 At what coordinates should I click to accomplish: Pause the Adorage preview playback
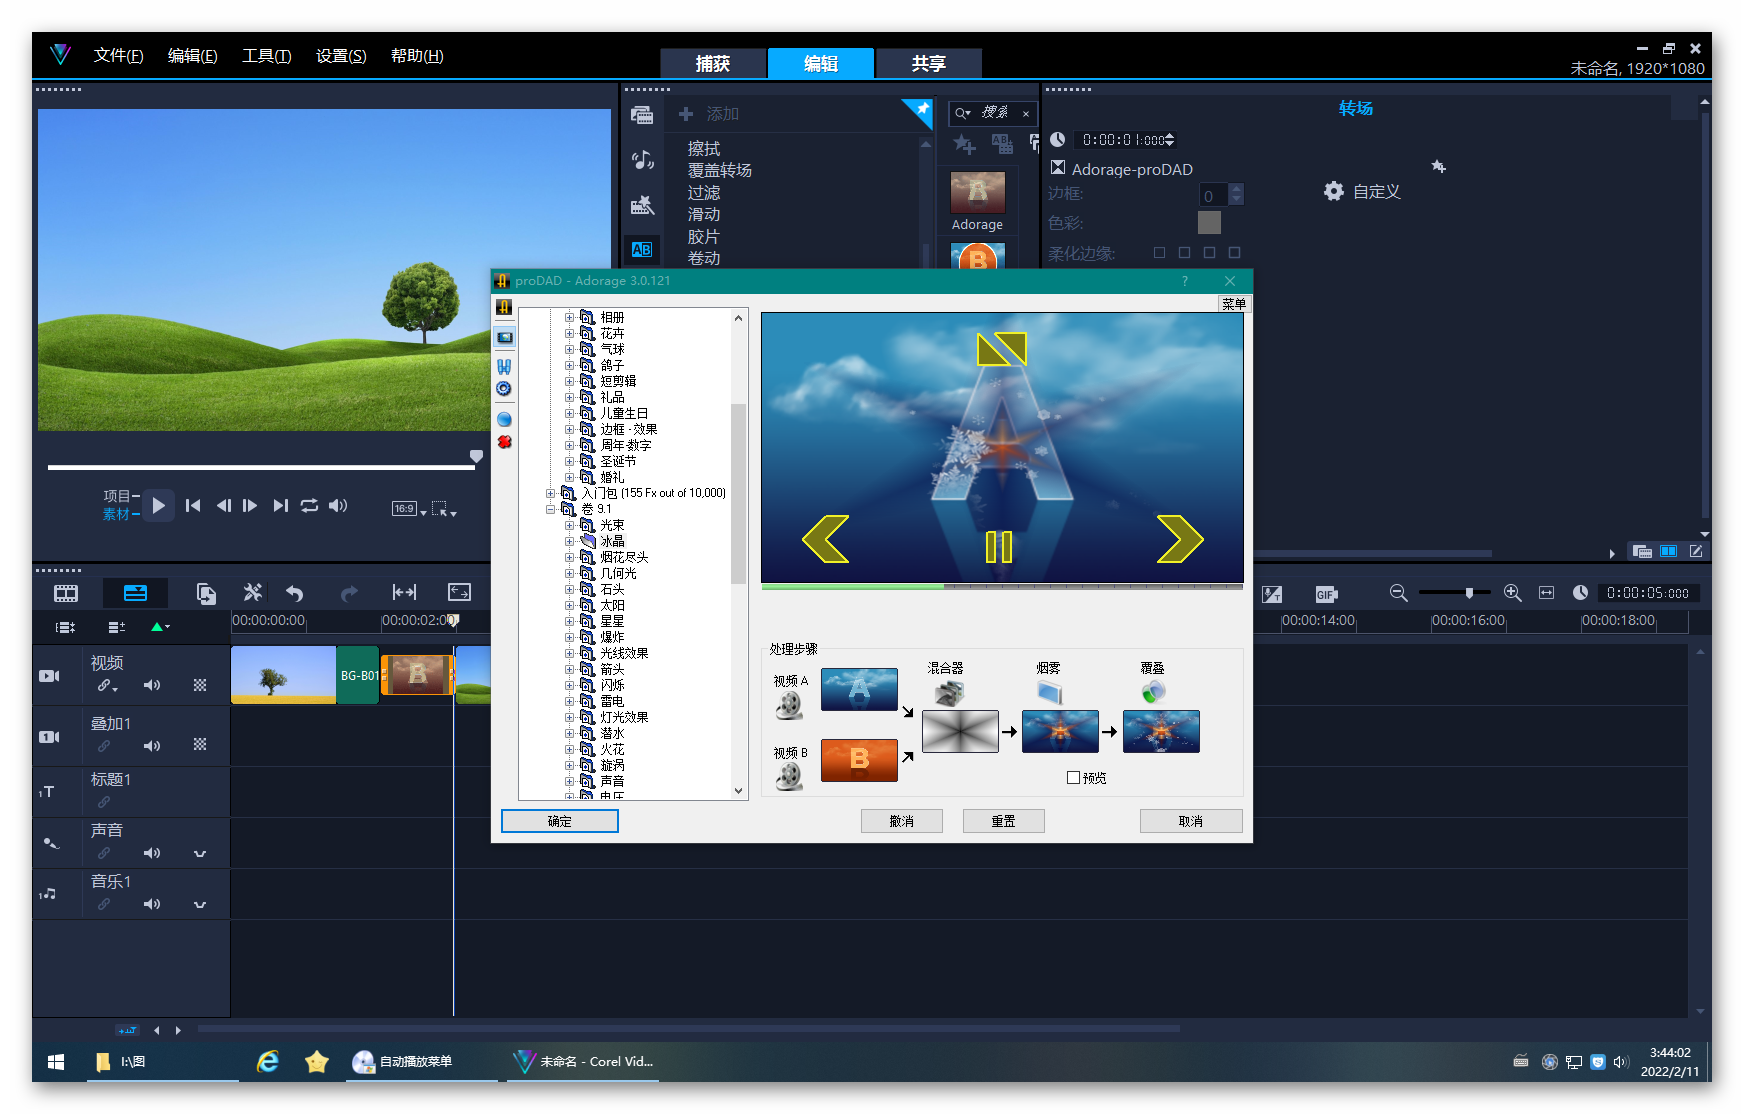click(999, 547)
